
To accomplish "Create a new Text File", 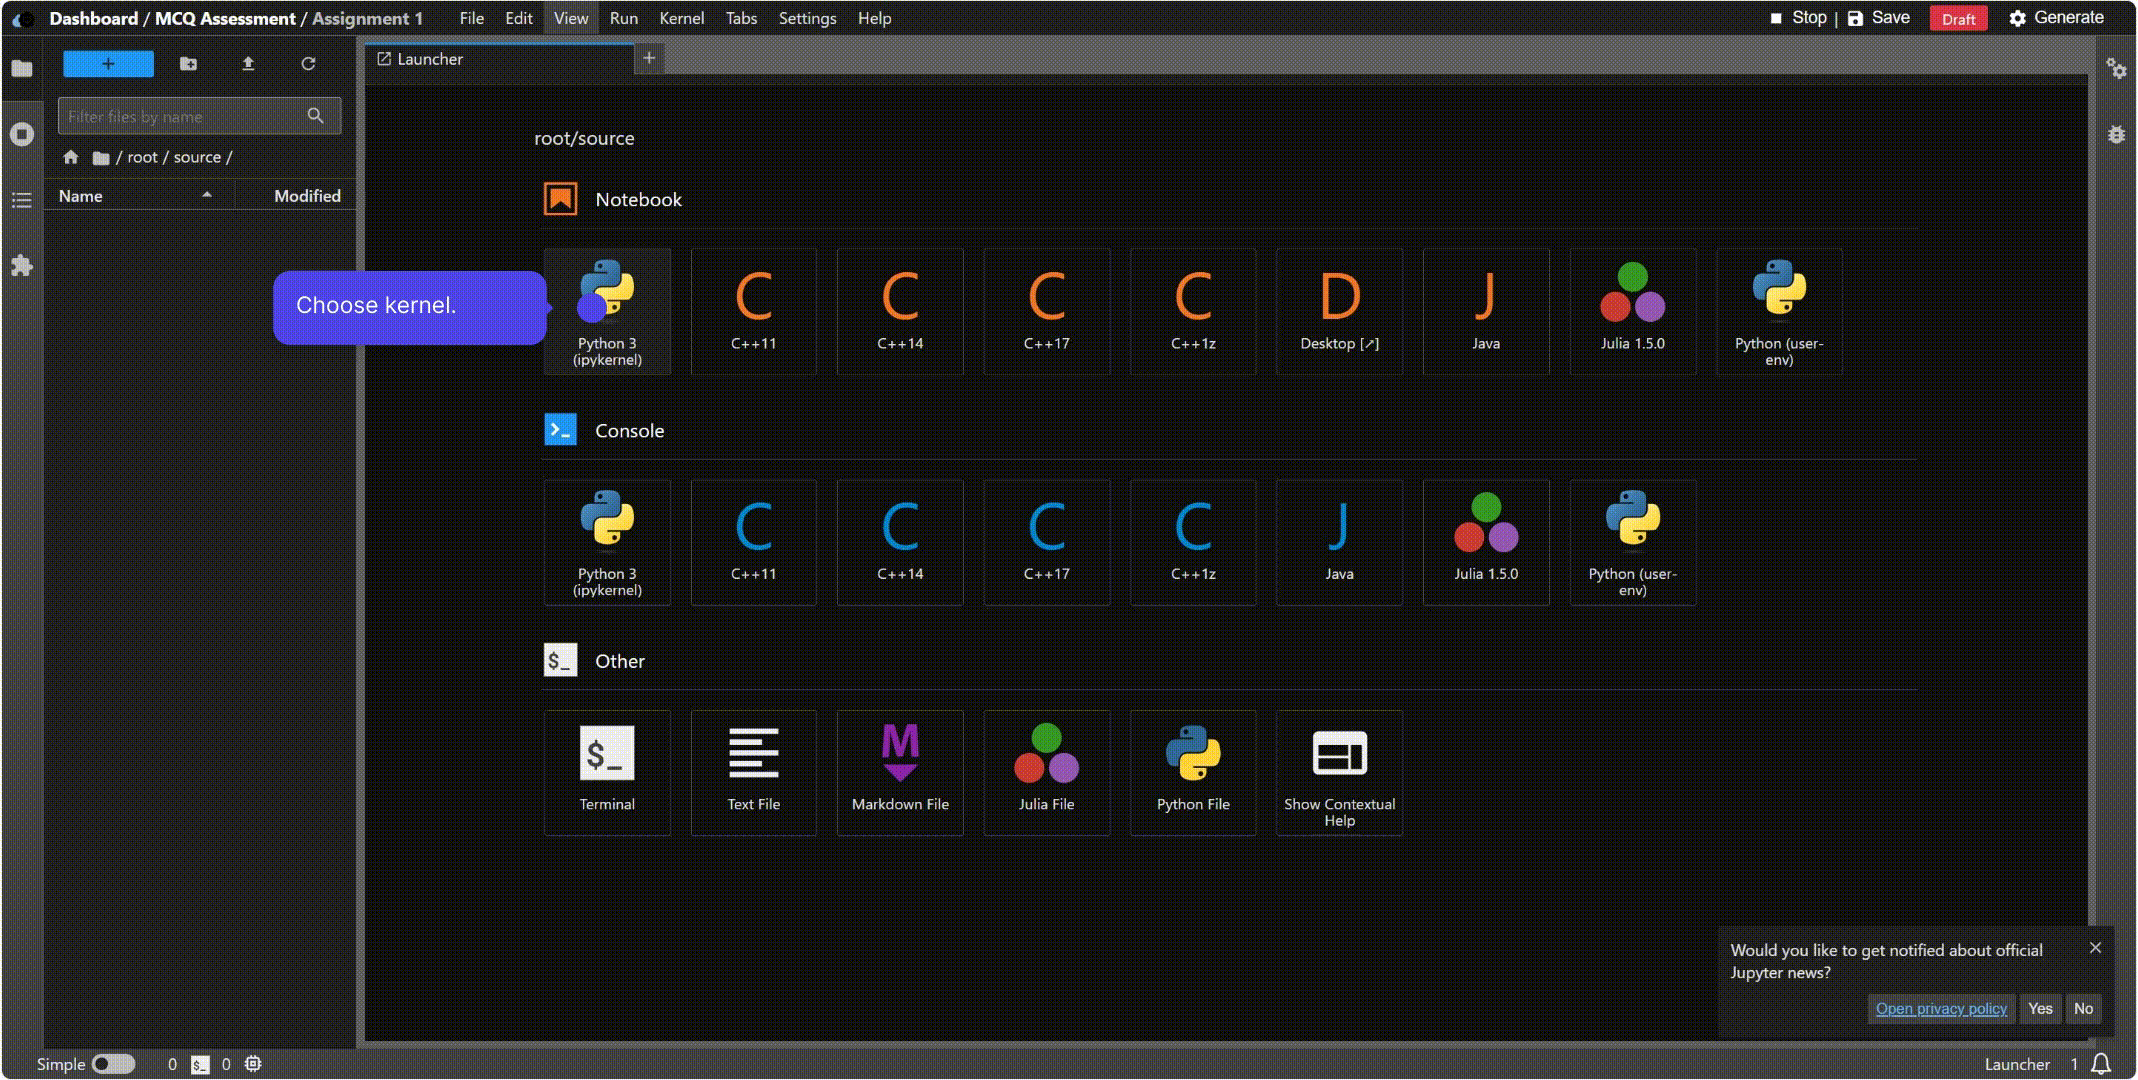I will 753,773.
